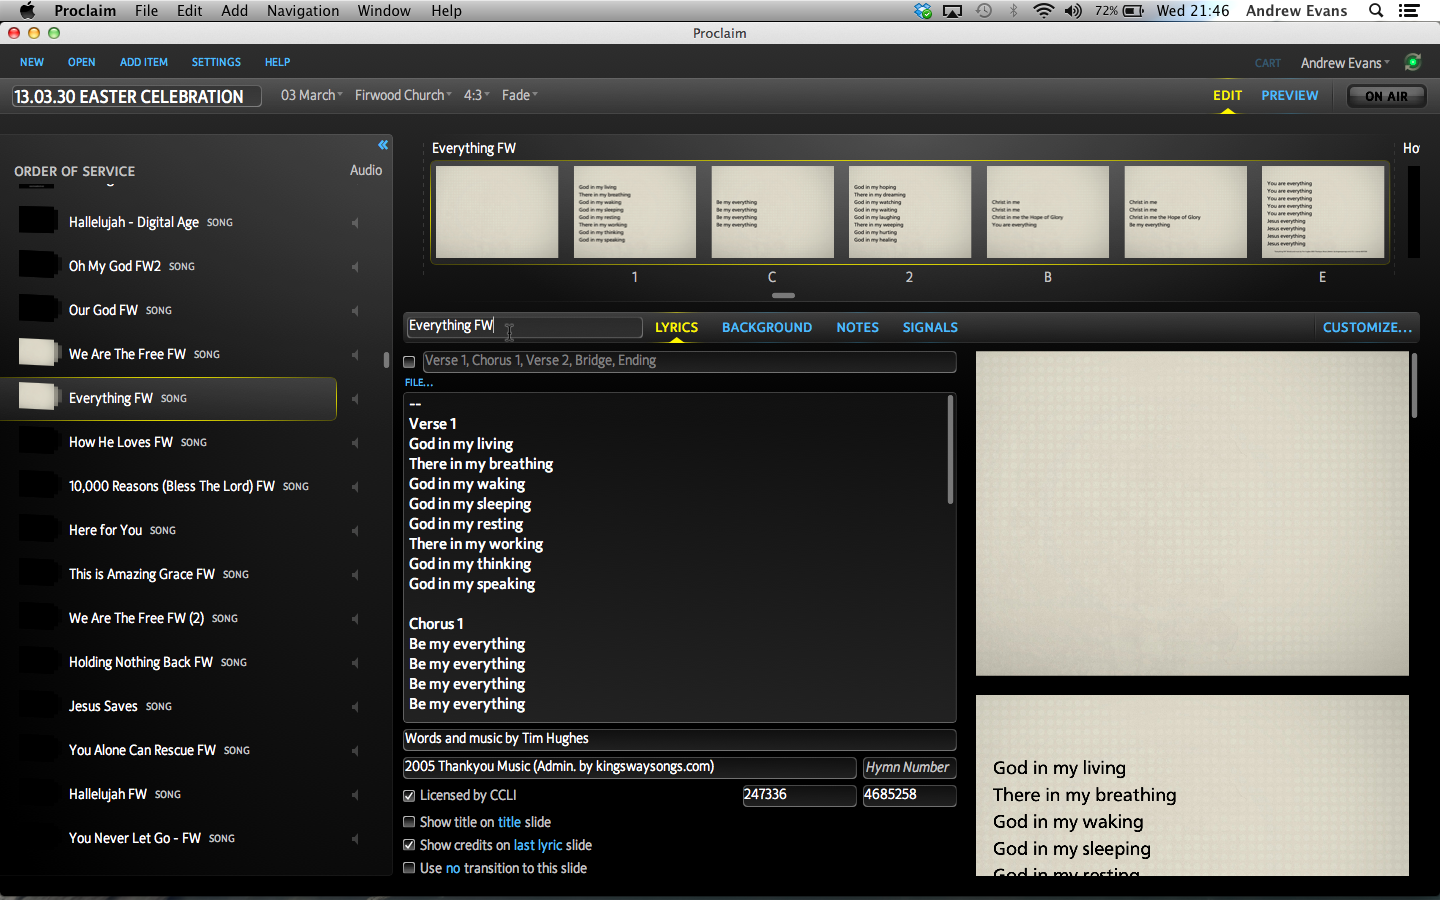Click the Hymn Number field

(909, 767)
